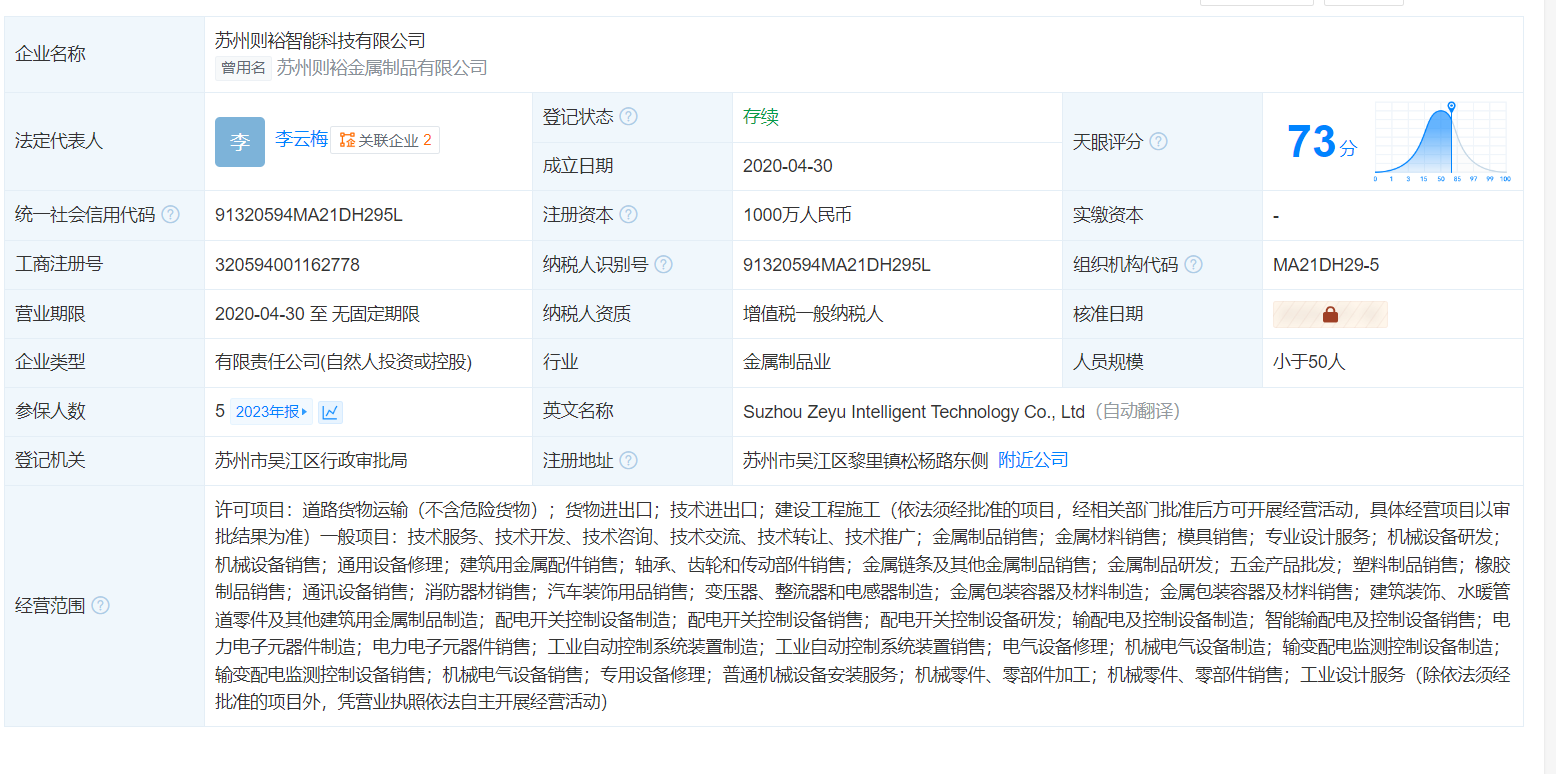The width and height of the screenshot is (1556, 774).
Task: Click the 行业 value 金属制品业
Action: coord(787,362)
